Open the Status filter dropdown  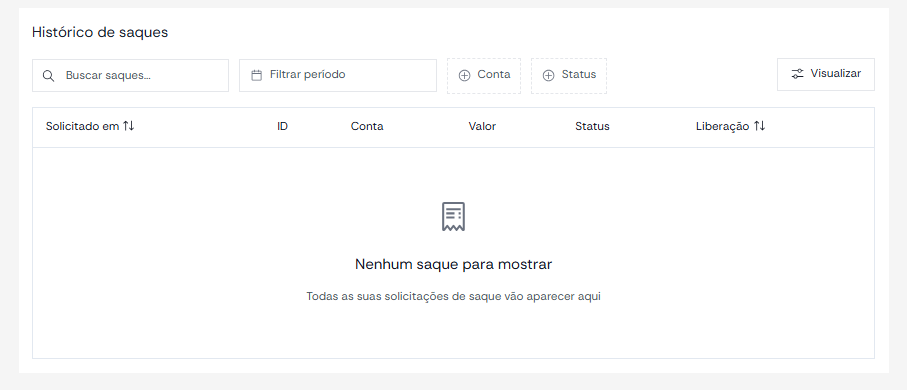point(569,76)
